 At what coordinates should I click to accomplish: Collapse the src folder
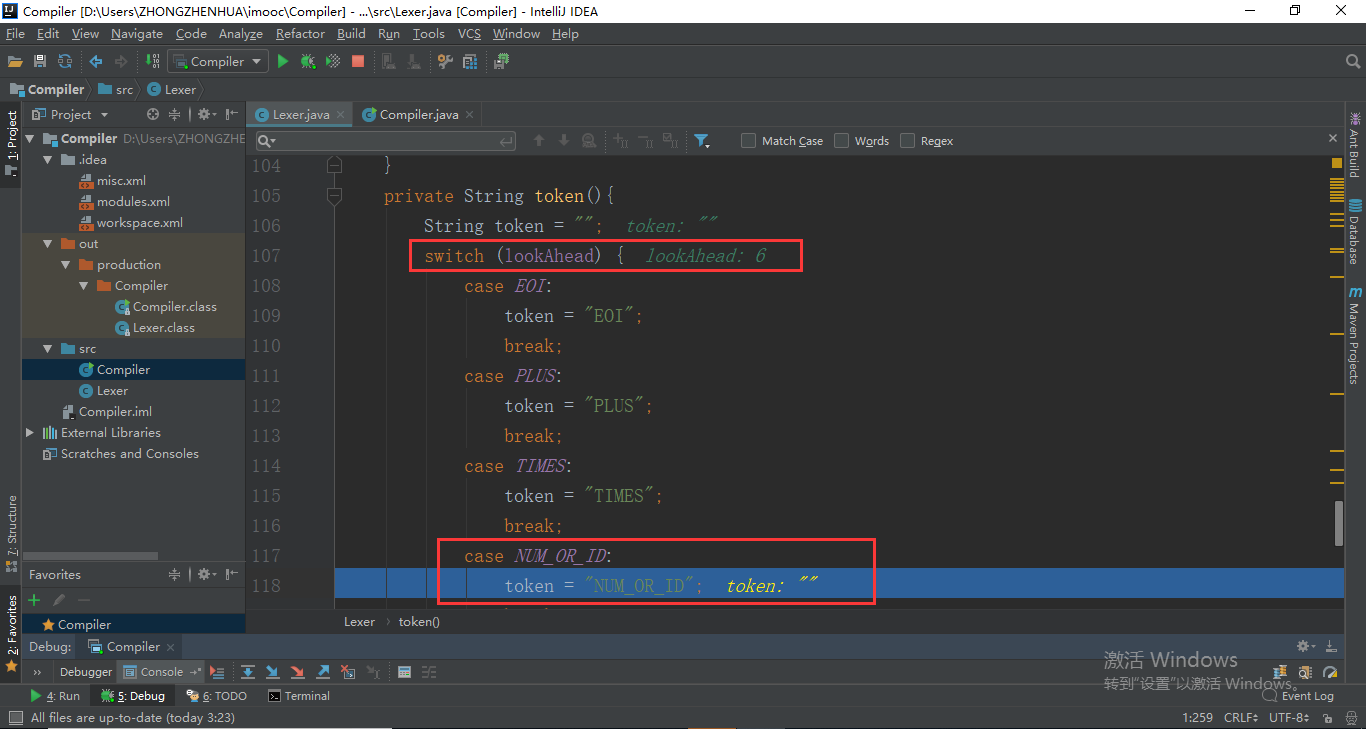tap(48, 349)
